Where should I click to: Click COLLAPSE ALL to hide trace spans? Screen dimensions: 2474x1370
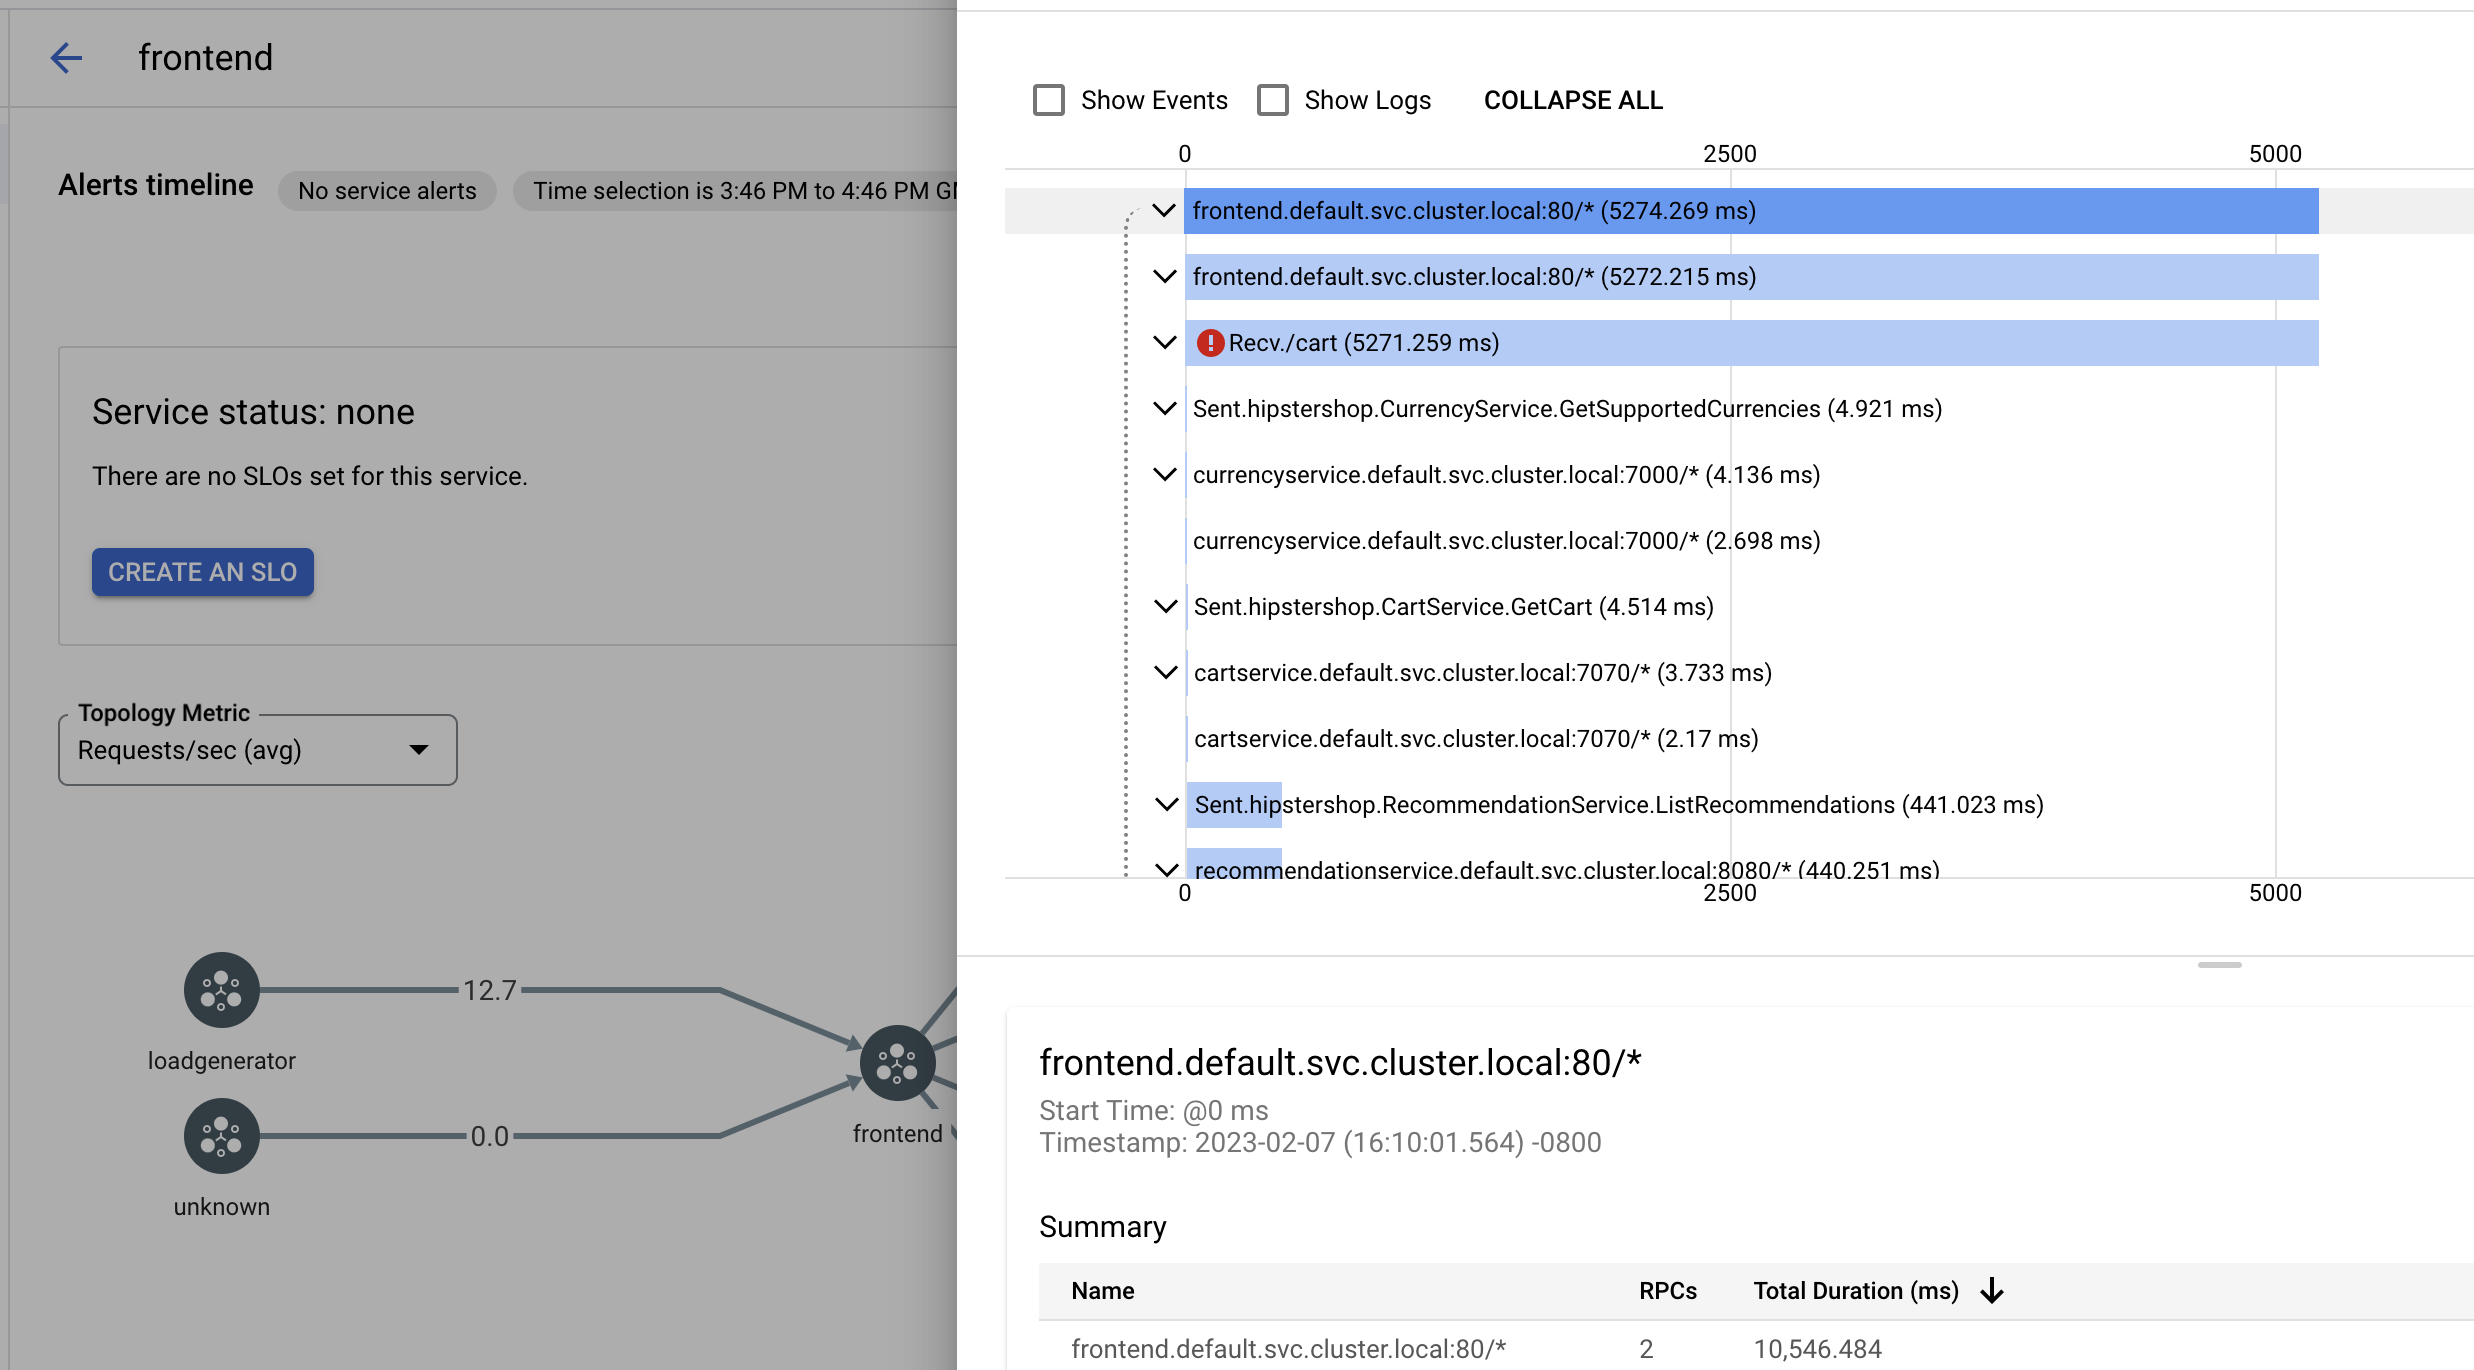click(1570, 100)
